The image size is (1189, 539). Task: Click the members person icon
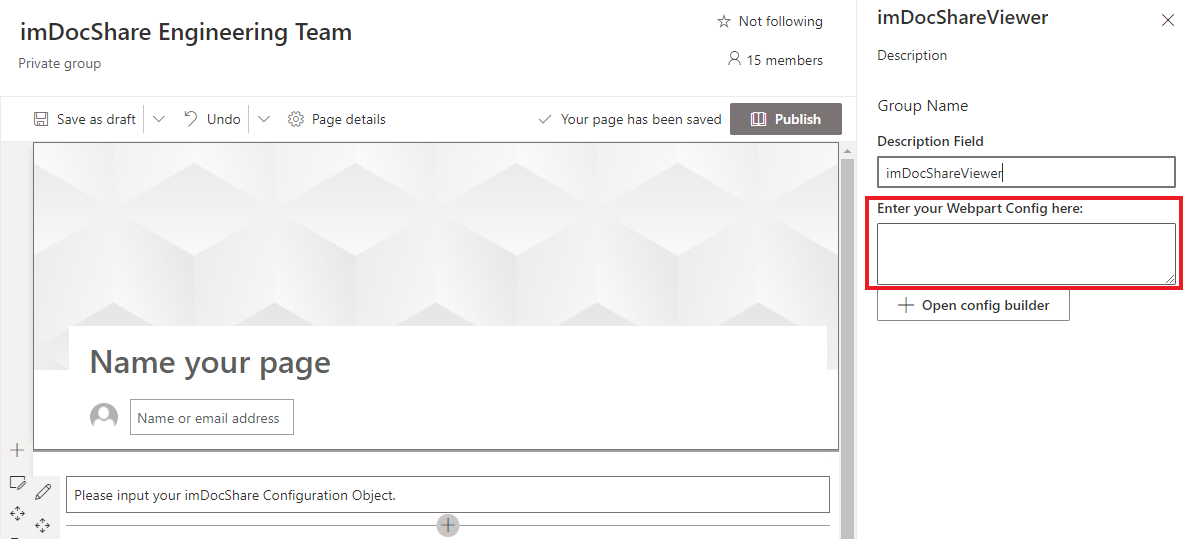click(x=734, y=58)
